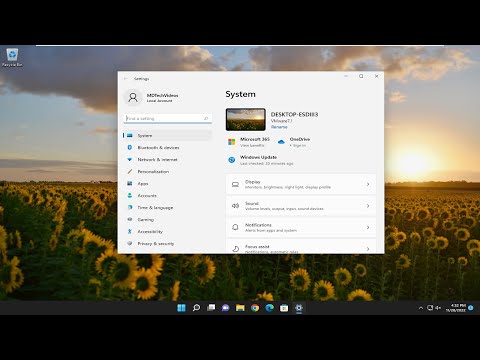Open the Chat app on taskbar
The image size is (480, 360).
(x=226, y=308)
